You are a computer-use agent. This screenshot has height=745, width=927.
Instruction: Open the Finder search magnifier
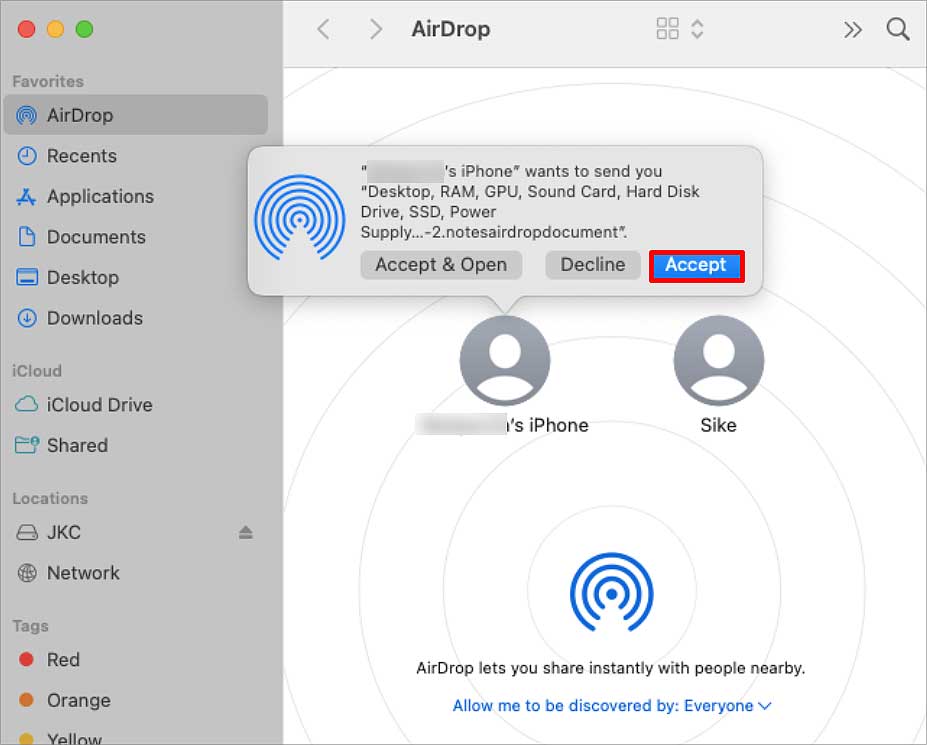point(897,29)
